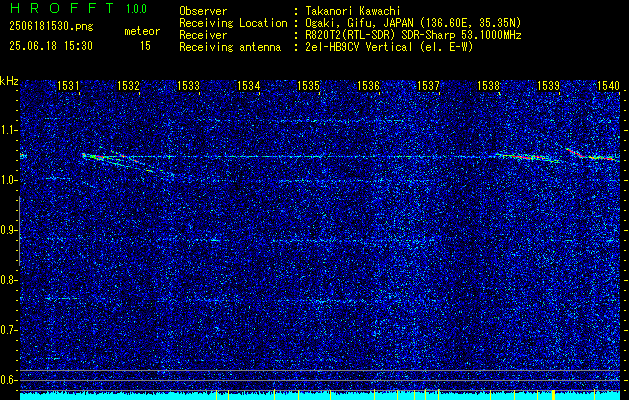This screenshot has height=400, width=629.
Task: Click the receiving location Ogaki, Gifu text
Action: coord(412,23)
